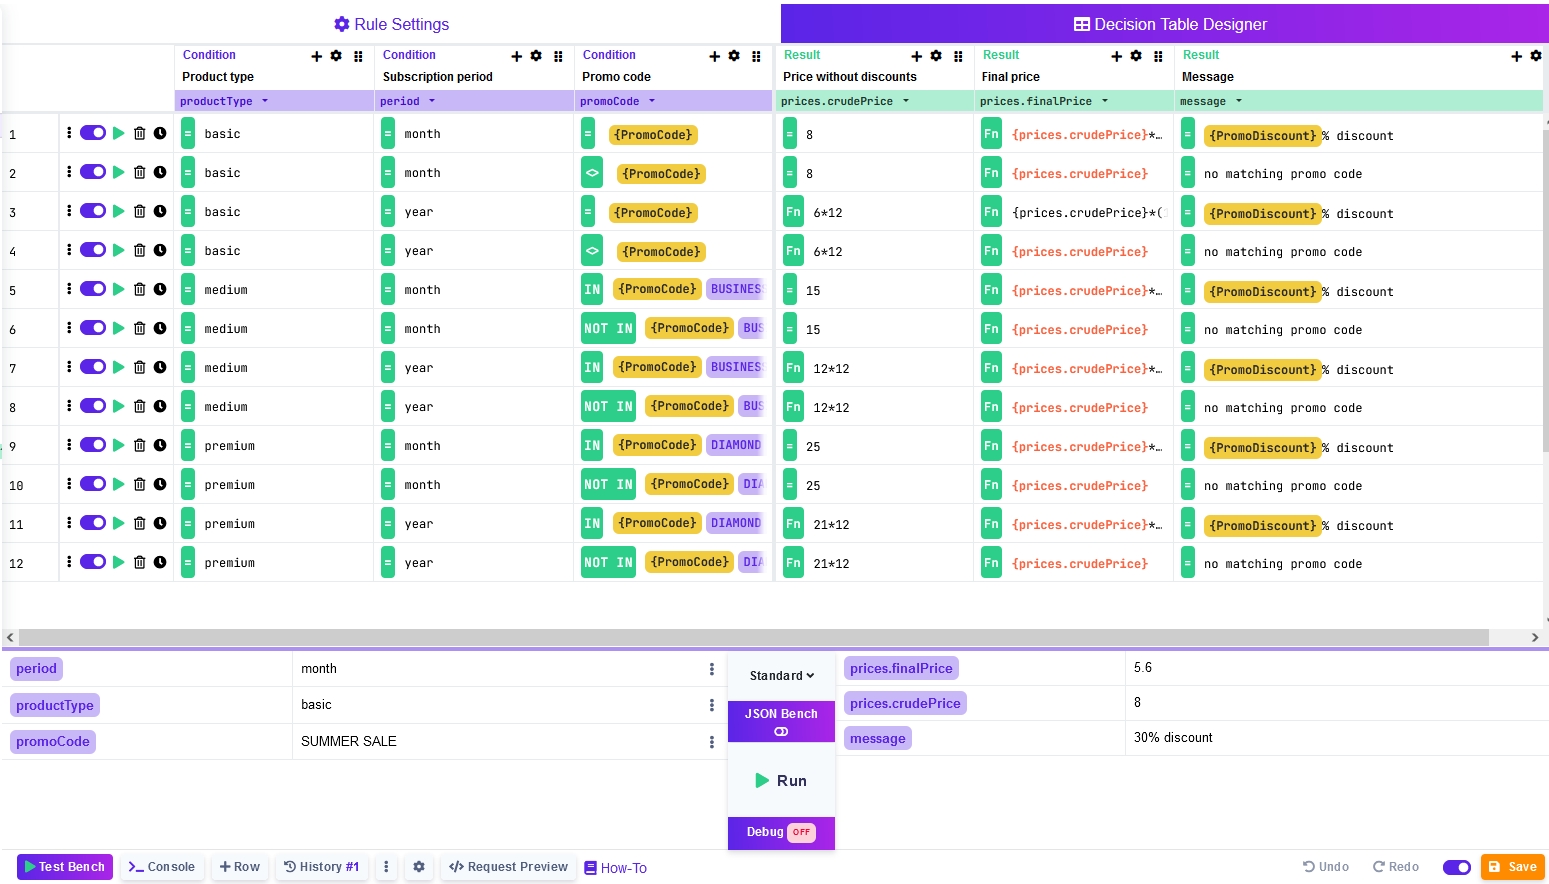Expand the productType column dropdown
This screenshot has width=1549, height=884.
point(265,101)
